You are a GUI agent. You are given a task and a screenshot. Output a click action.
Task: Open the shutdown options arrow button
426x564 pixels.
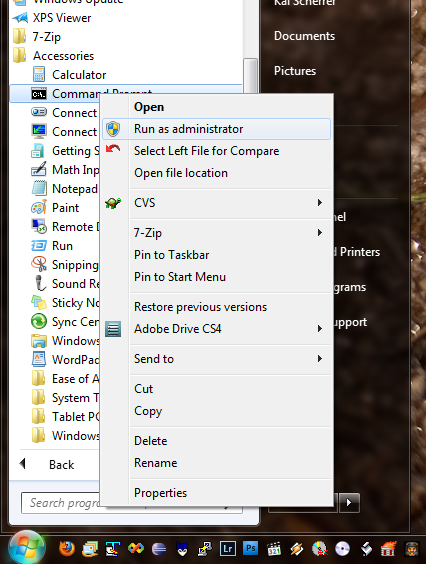coord(349,502)
